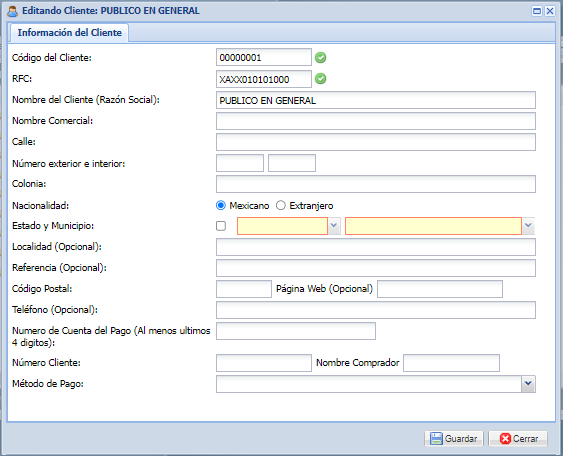
Task: Select the Nombre Comprador input field
Action: (451, 363)
